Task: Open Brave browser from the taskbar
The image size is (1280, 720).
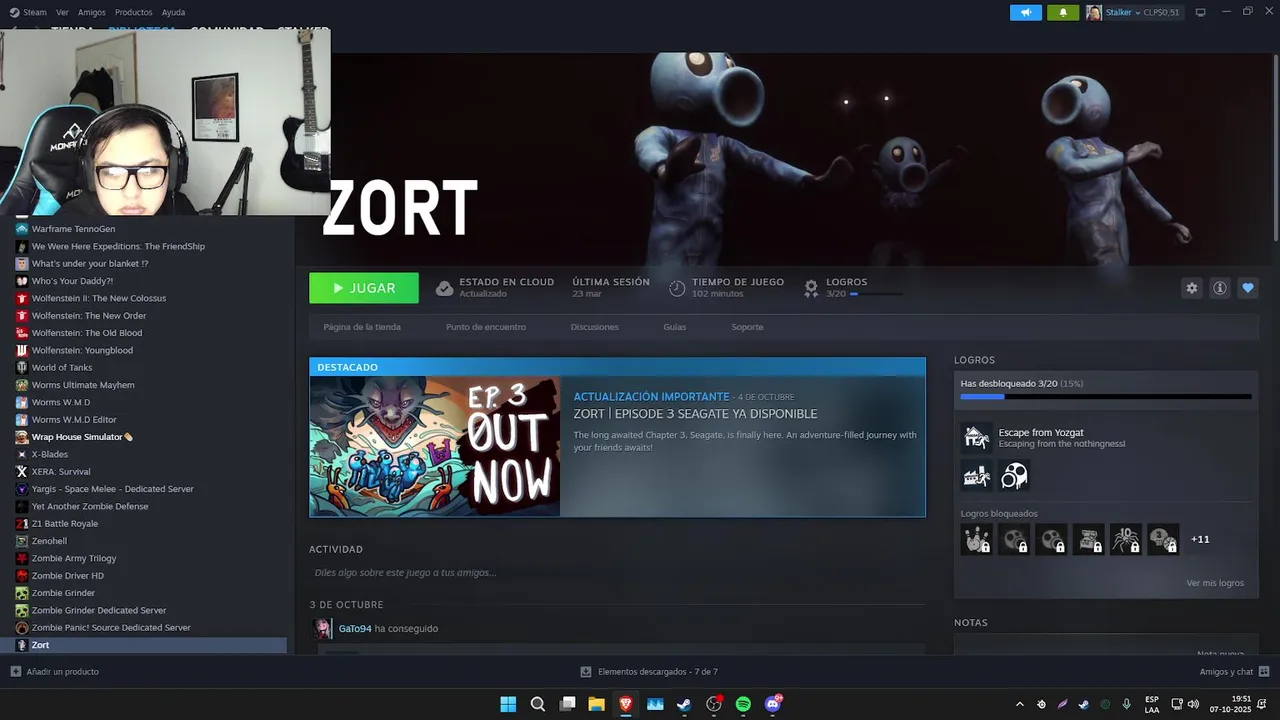Action: pos(626,704)
